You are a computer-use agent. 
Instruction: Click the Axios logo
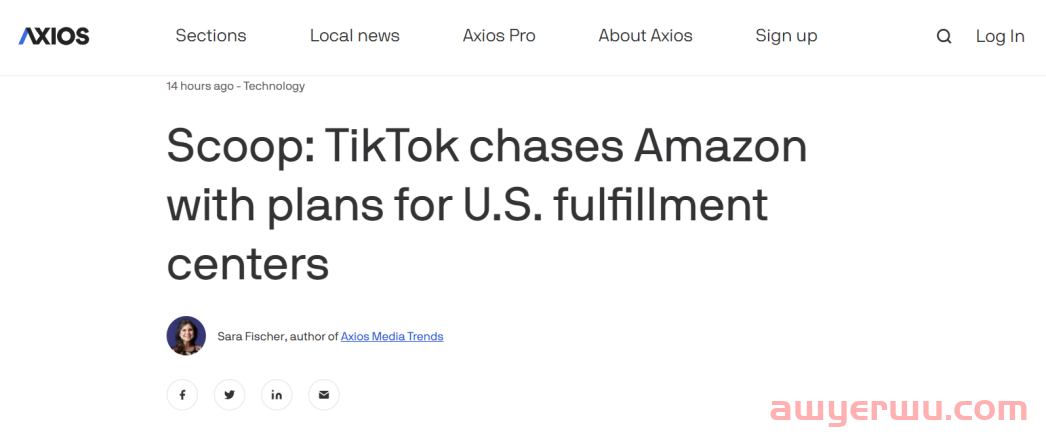(x=54, y=36)
